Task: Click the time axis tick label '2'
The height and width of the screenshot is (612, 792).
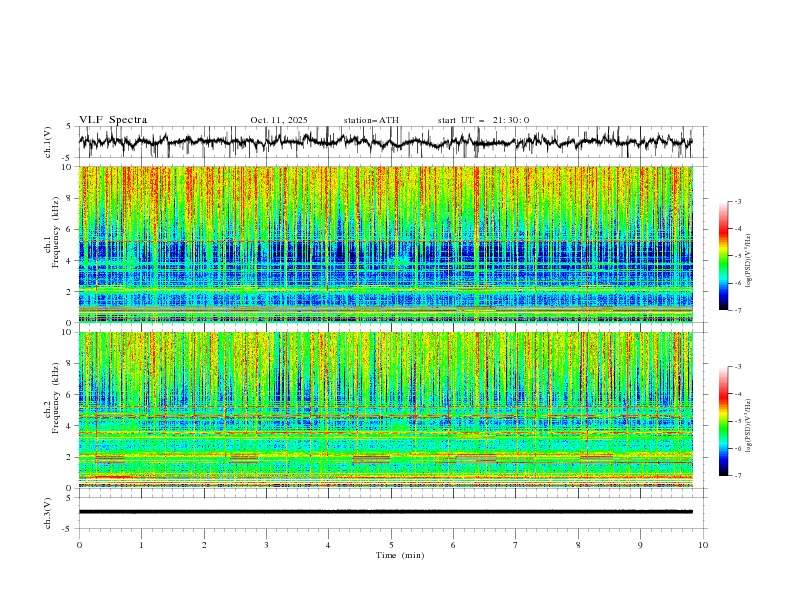Action: pos(204,545)
